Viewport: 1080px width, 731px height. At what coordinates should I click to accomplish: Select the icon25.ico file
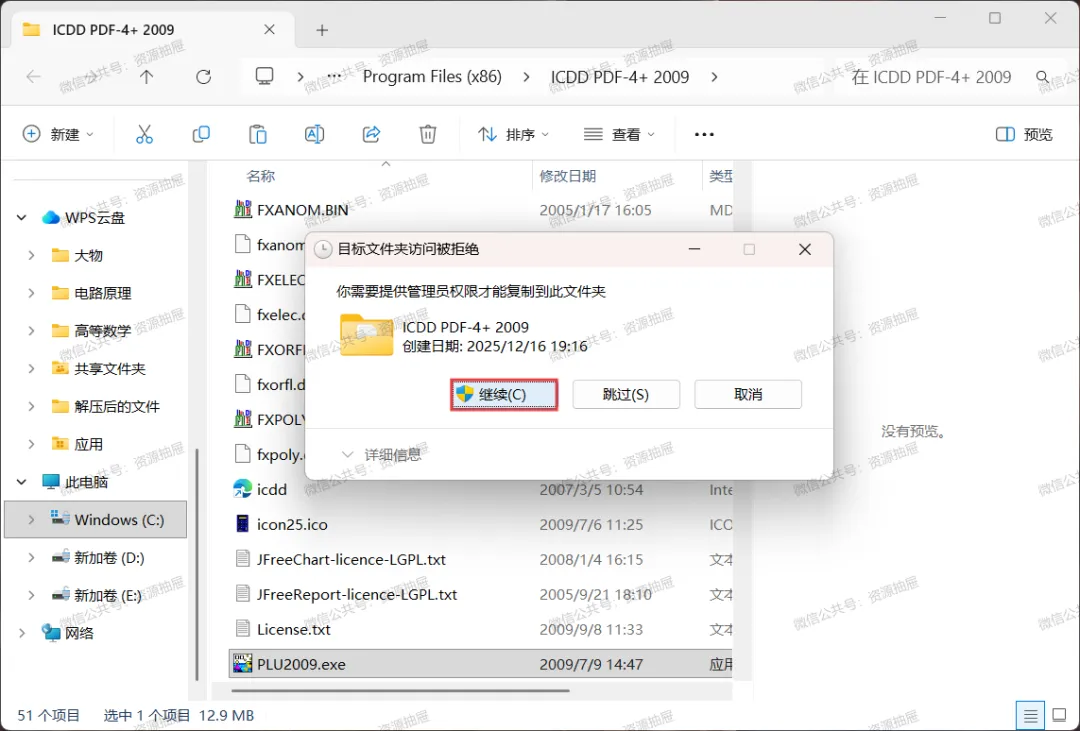(x=292, y=524)
